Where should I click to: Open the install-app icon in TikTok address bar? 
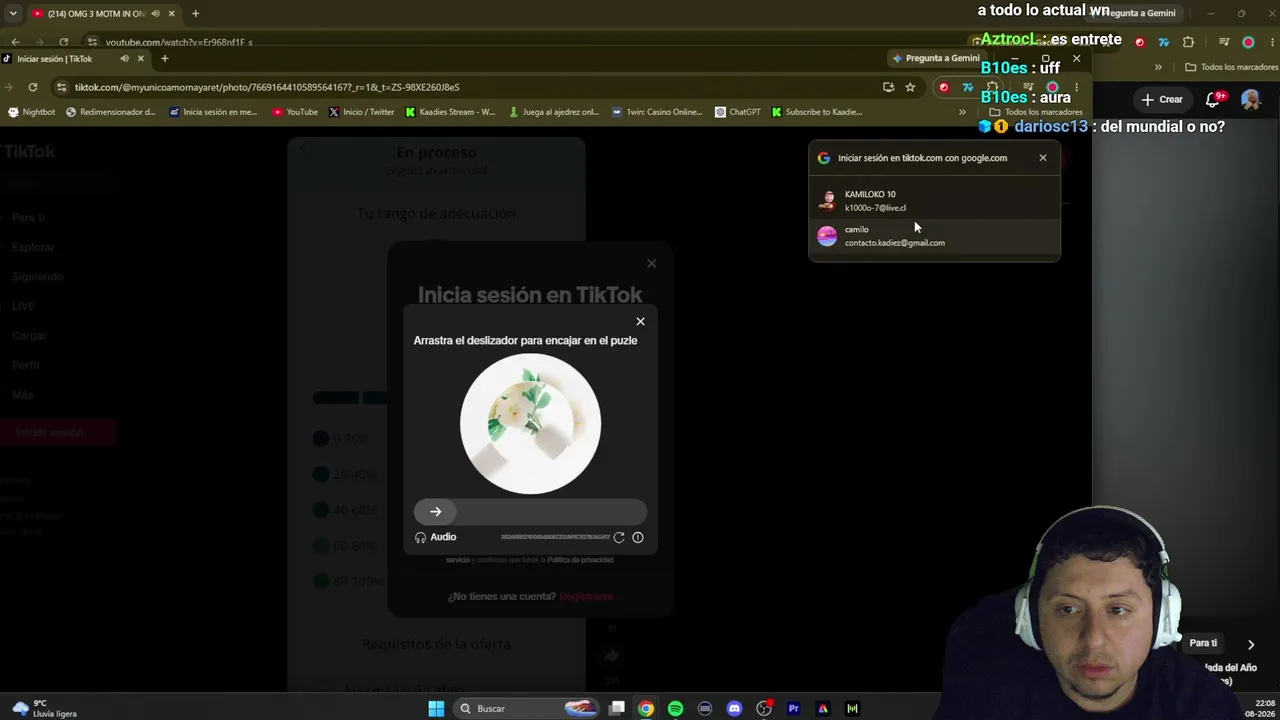click(888, 87)
